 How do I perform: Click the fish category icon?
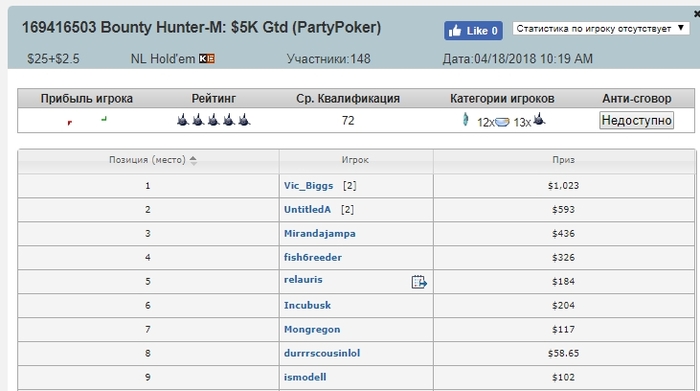(x=465, y=120)
